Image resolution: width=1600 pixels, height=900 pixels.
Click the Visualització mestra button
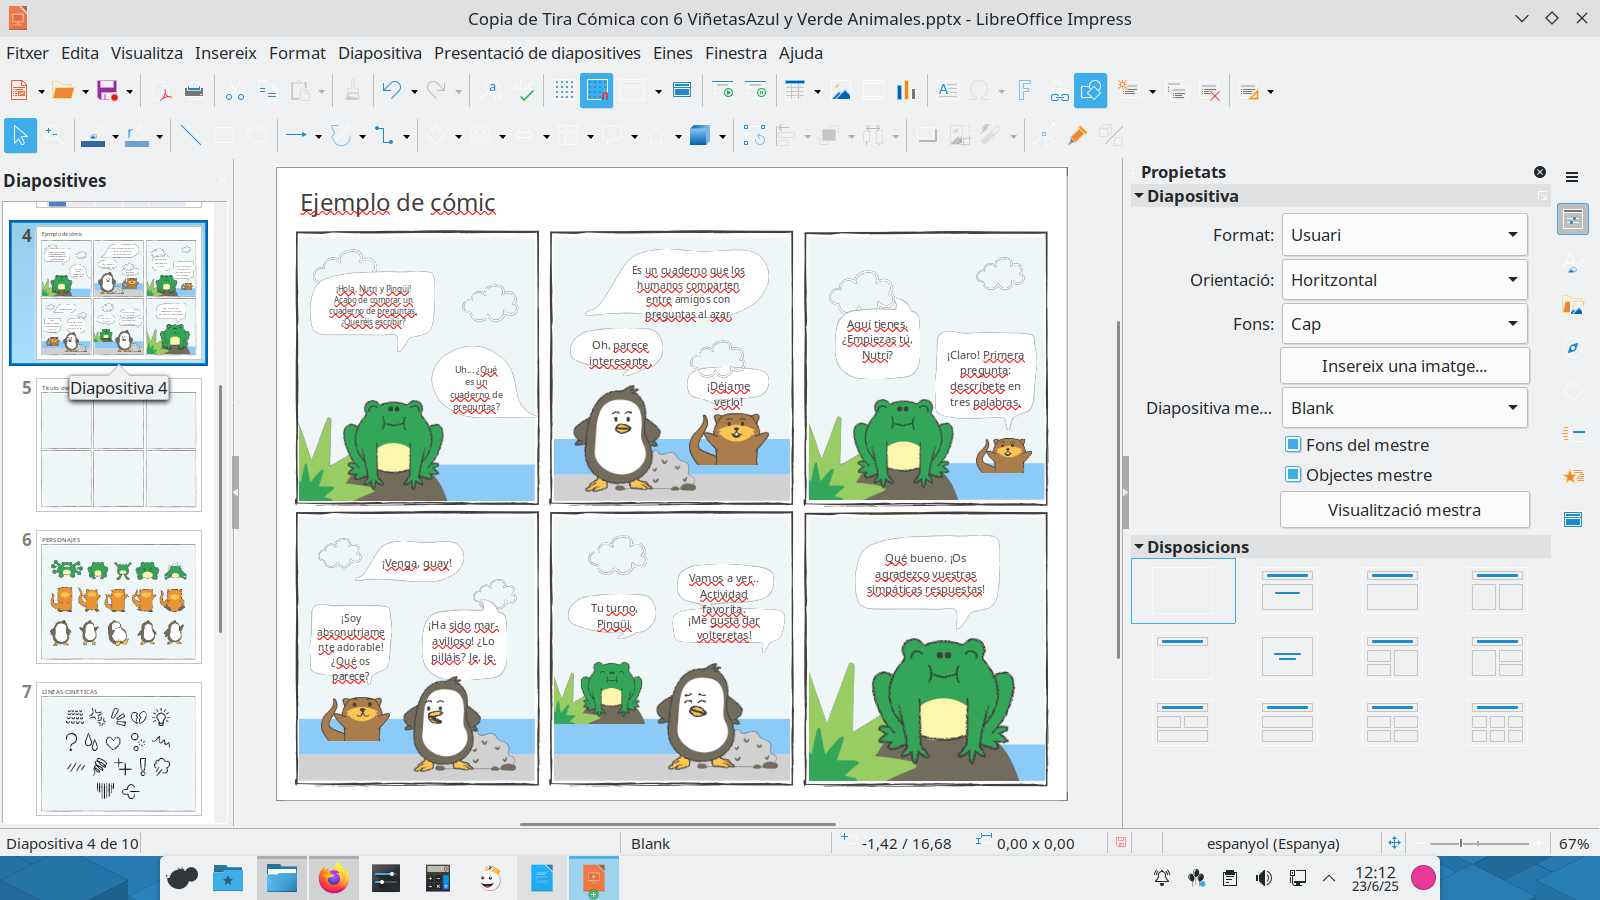pos(1404,510)
